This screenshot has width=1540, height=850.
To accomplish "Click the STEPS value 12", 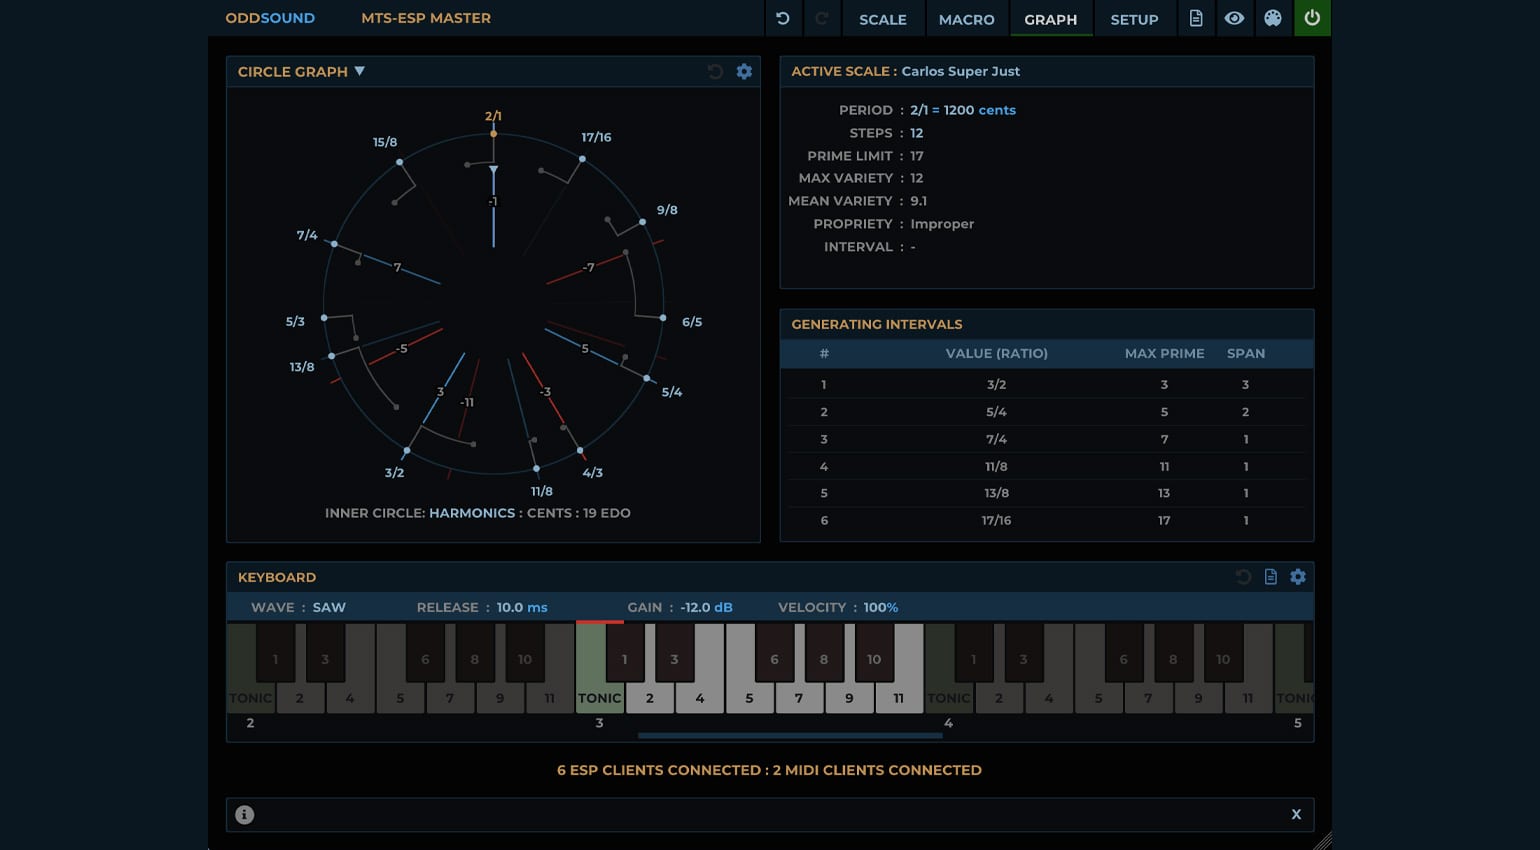I will pos(916,133).
